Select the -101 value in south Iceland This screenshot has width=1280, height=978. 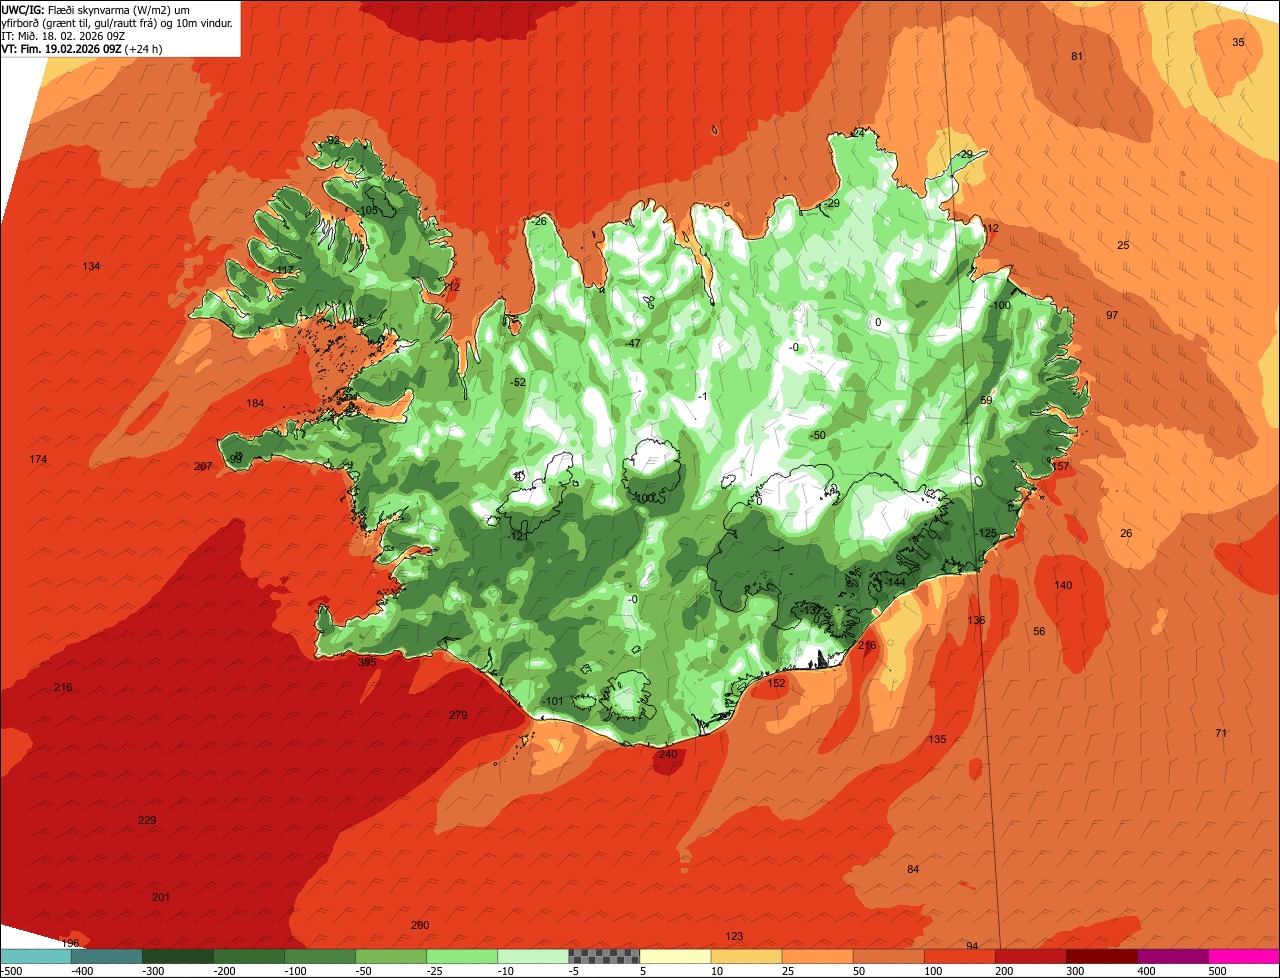point(552,701)
